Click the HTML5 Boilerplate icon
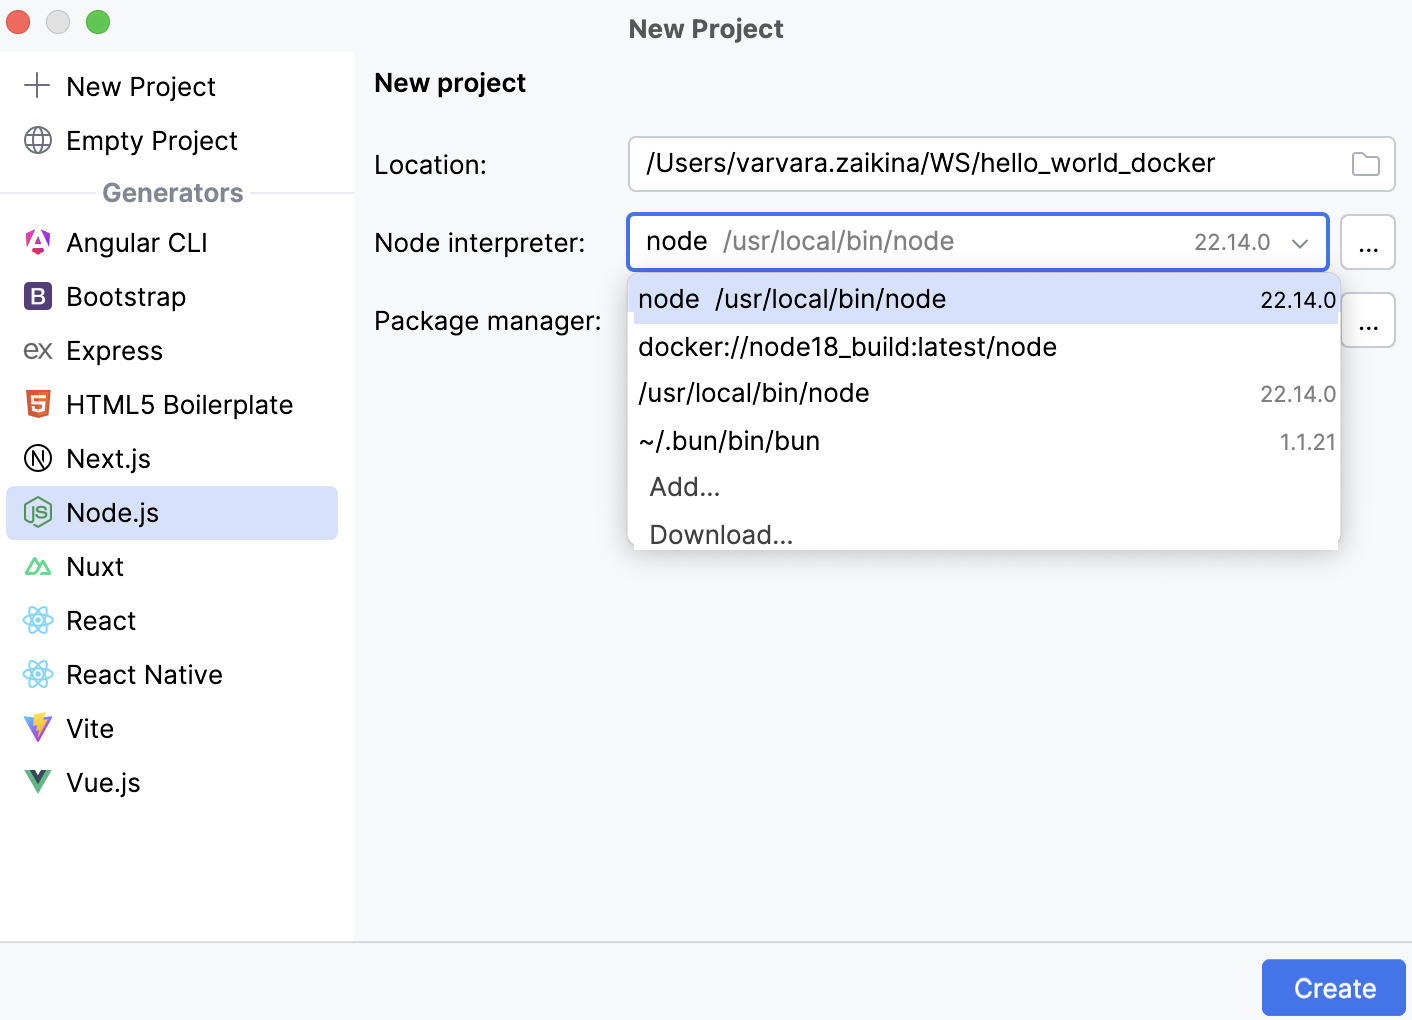1412x1020 pixels. [37, 404]
